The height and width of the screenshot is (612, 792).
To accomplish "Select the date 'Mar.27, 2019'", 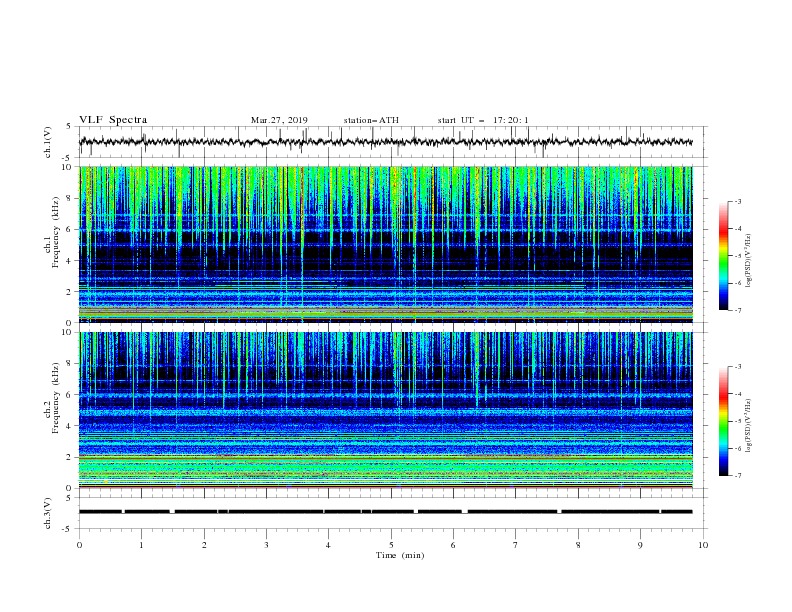I will point(279,120).
